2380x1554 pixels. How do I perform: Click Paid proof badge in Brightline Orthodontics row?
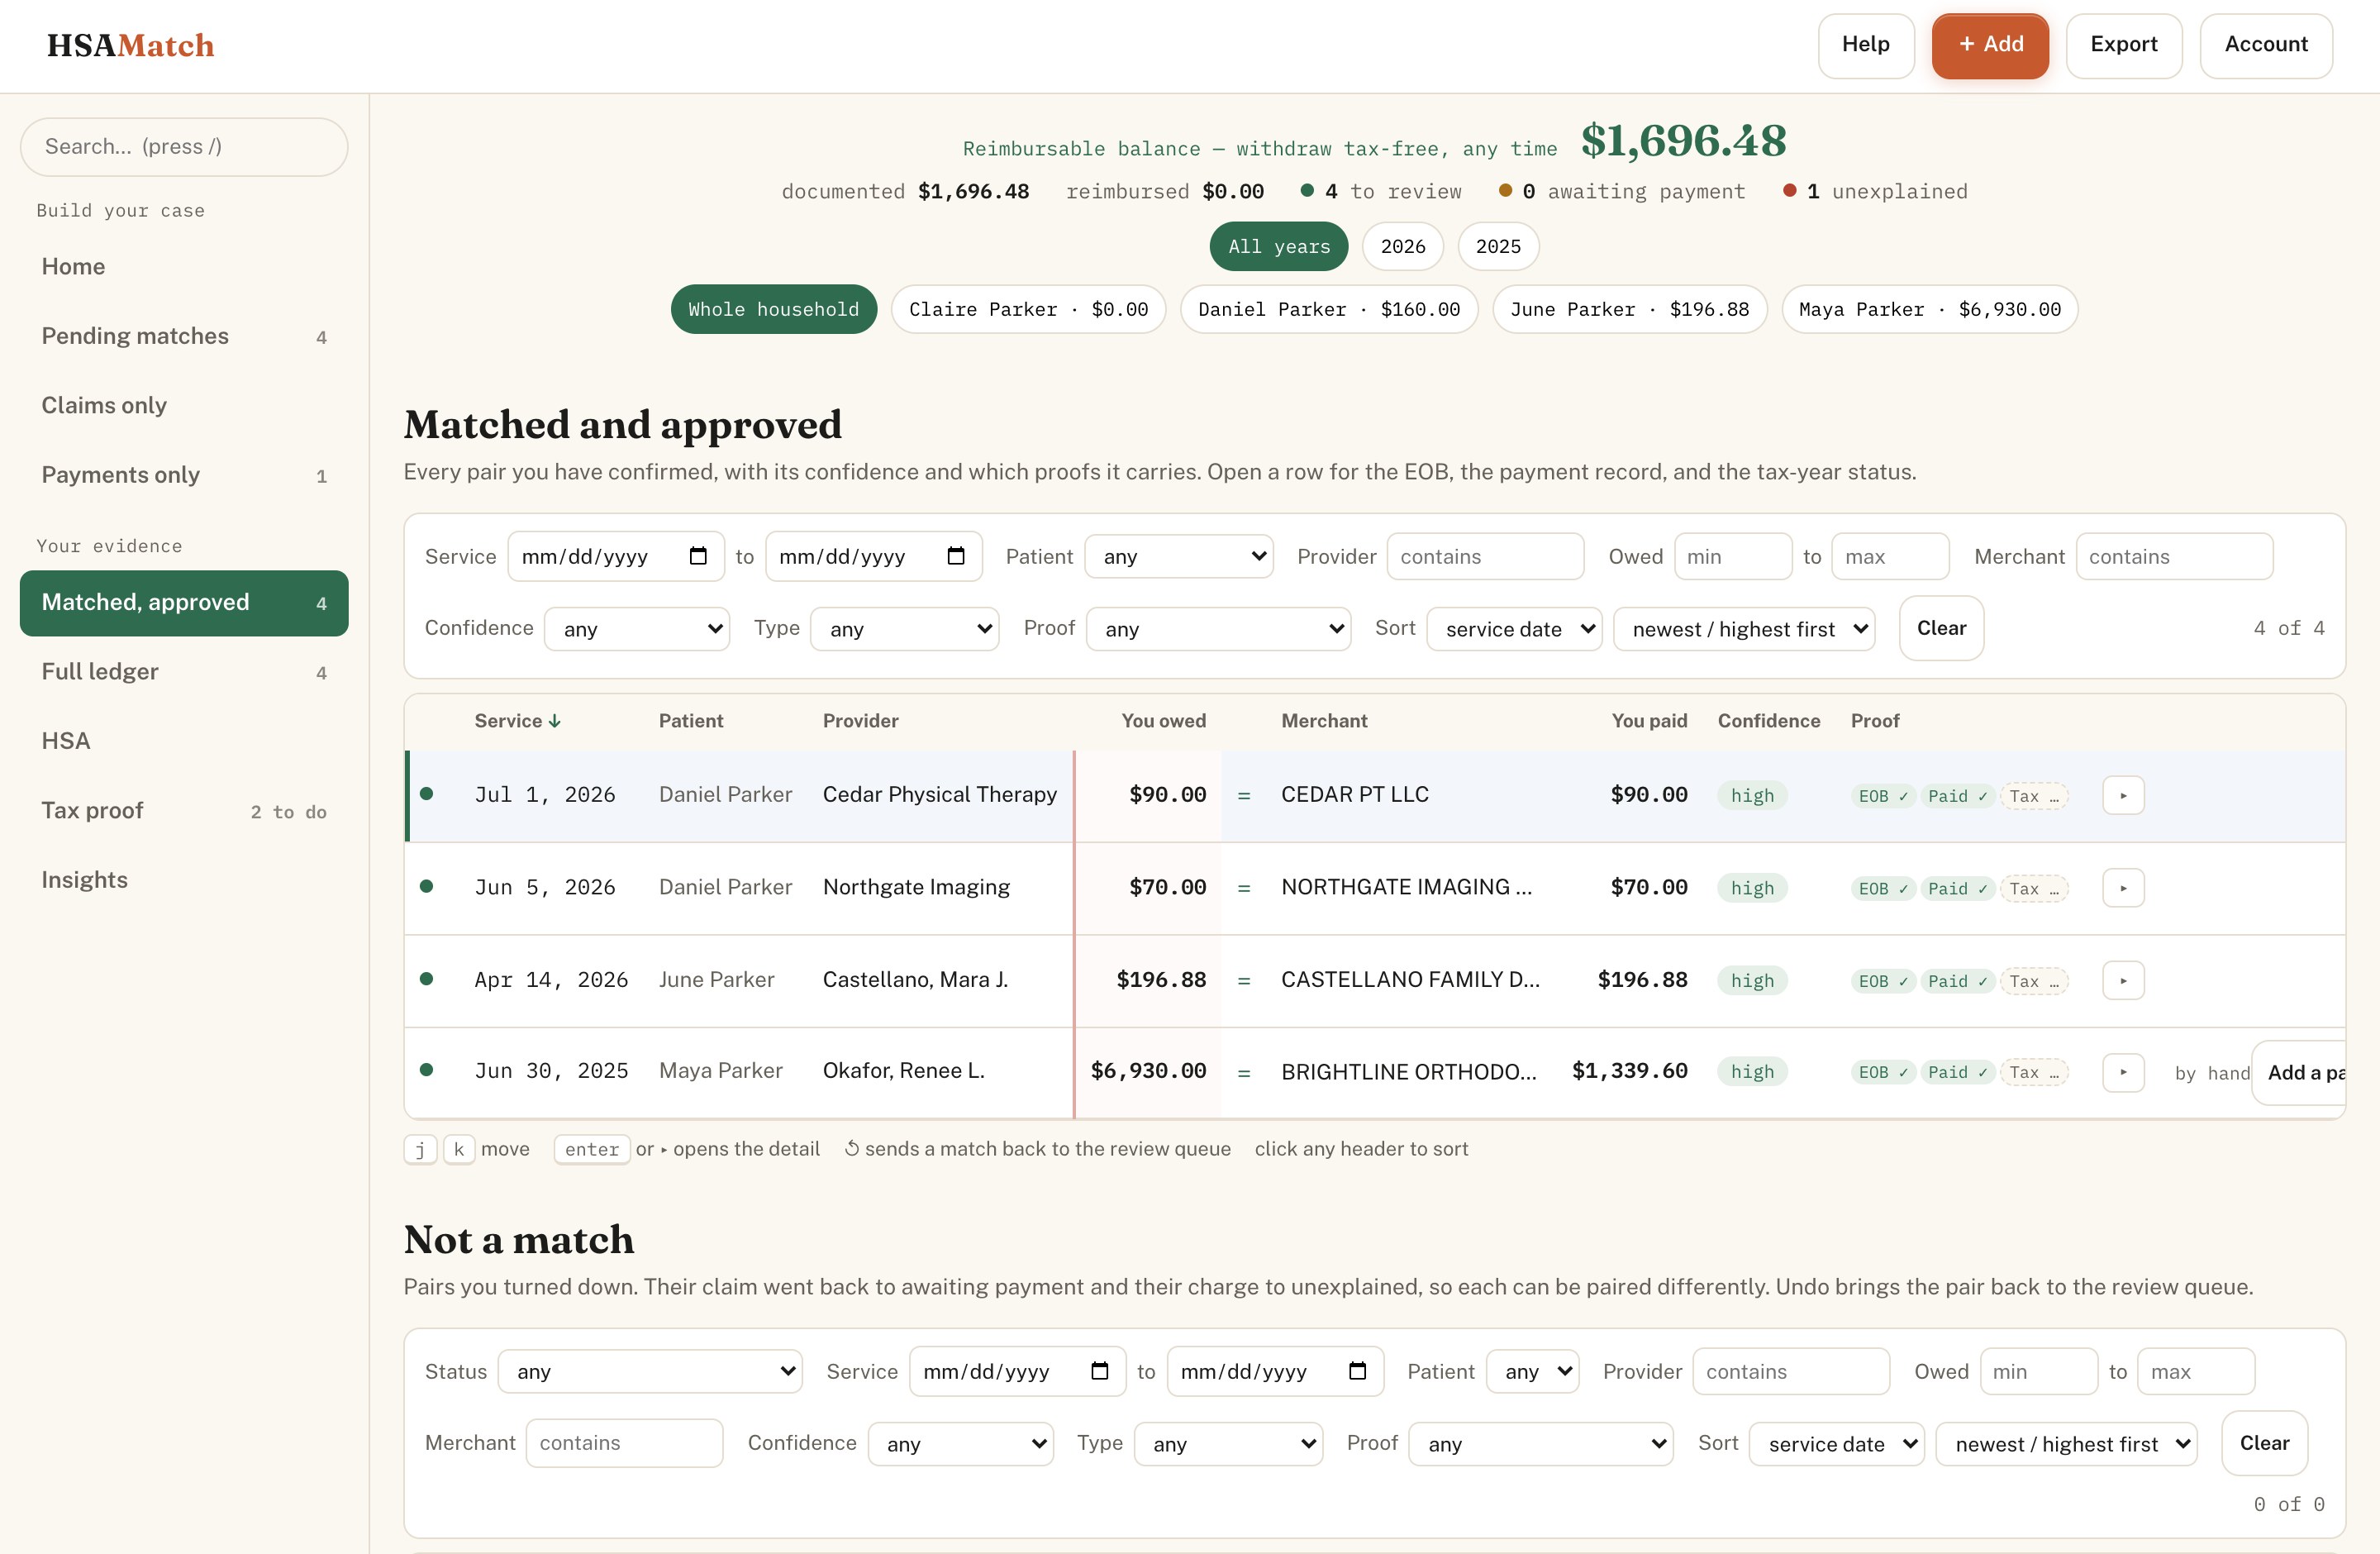coord(1957,1072)
